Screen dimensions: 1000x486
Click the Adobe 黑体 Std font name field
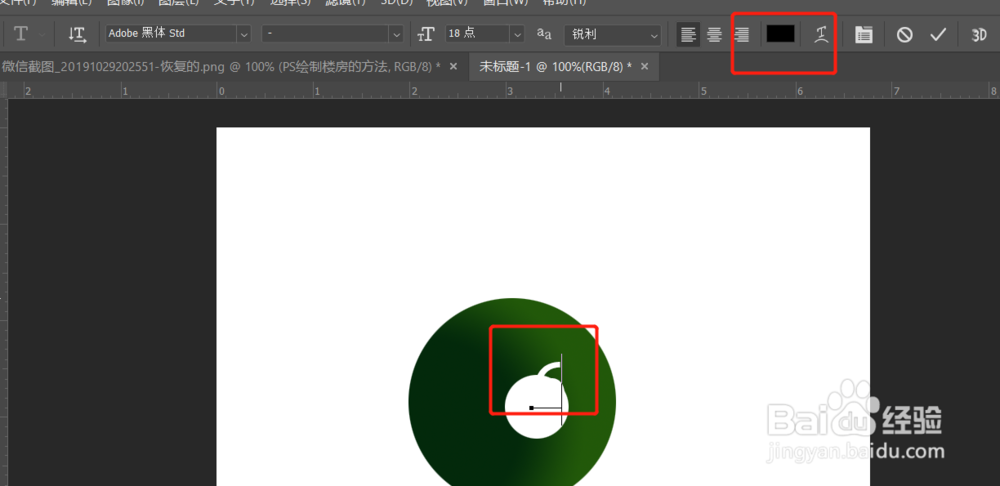click(172, 34)
